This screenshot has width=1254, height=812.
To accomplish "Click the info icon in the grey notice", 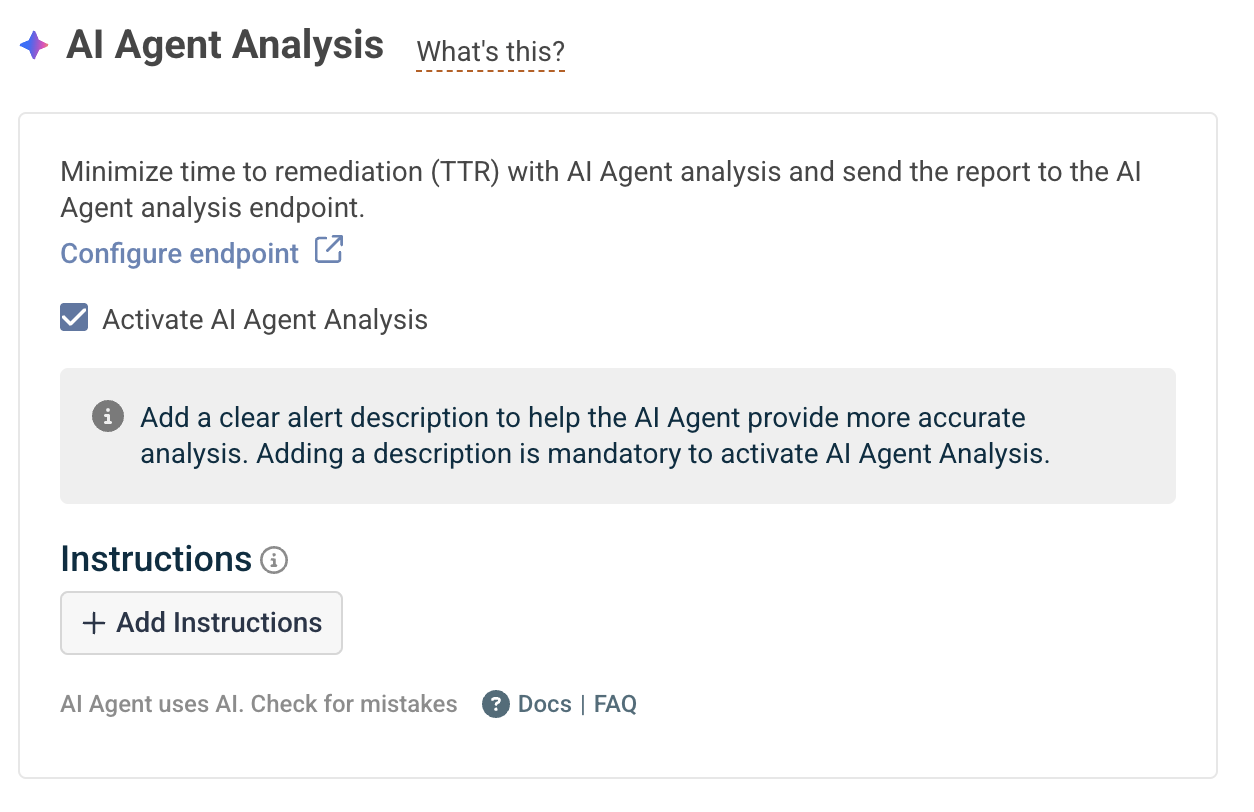I will [x=108, y=416].
